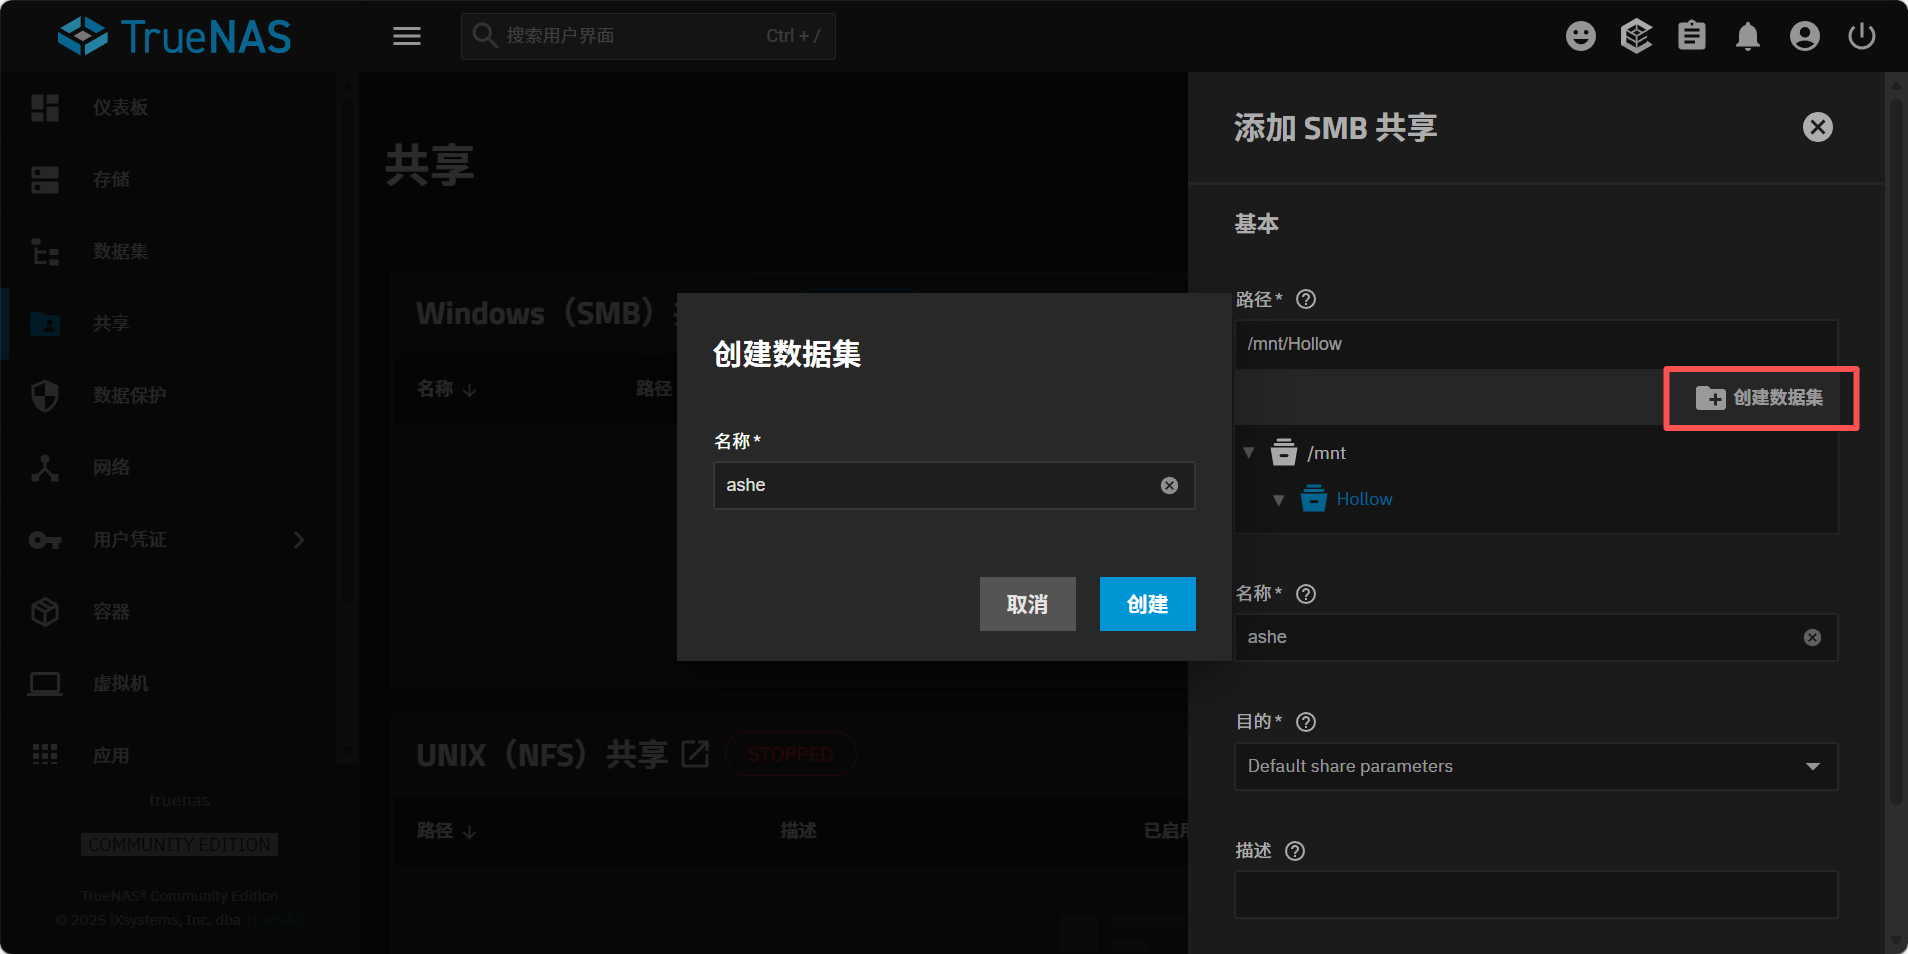Open the jobs clipboard icon

pos(1691,37)
